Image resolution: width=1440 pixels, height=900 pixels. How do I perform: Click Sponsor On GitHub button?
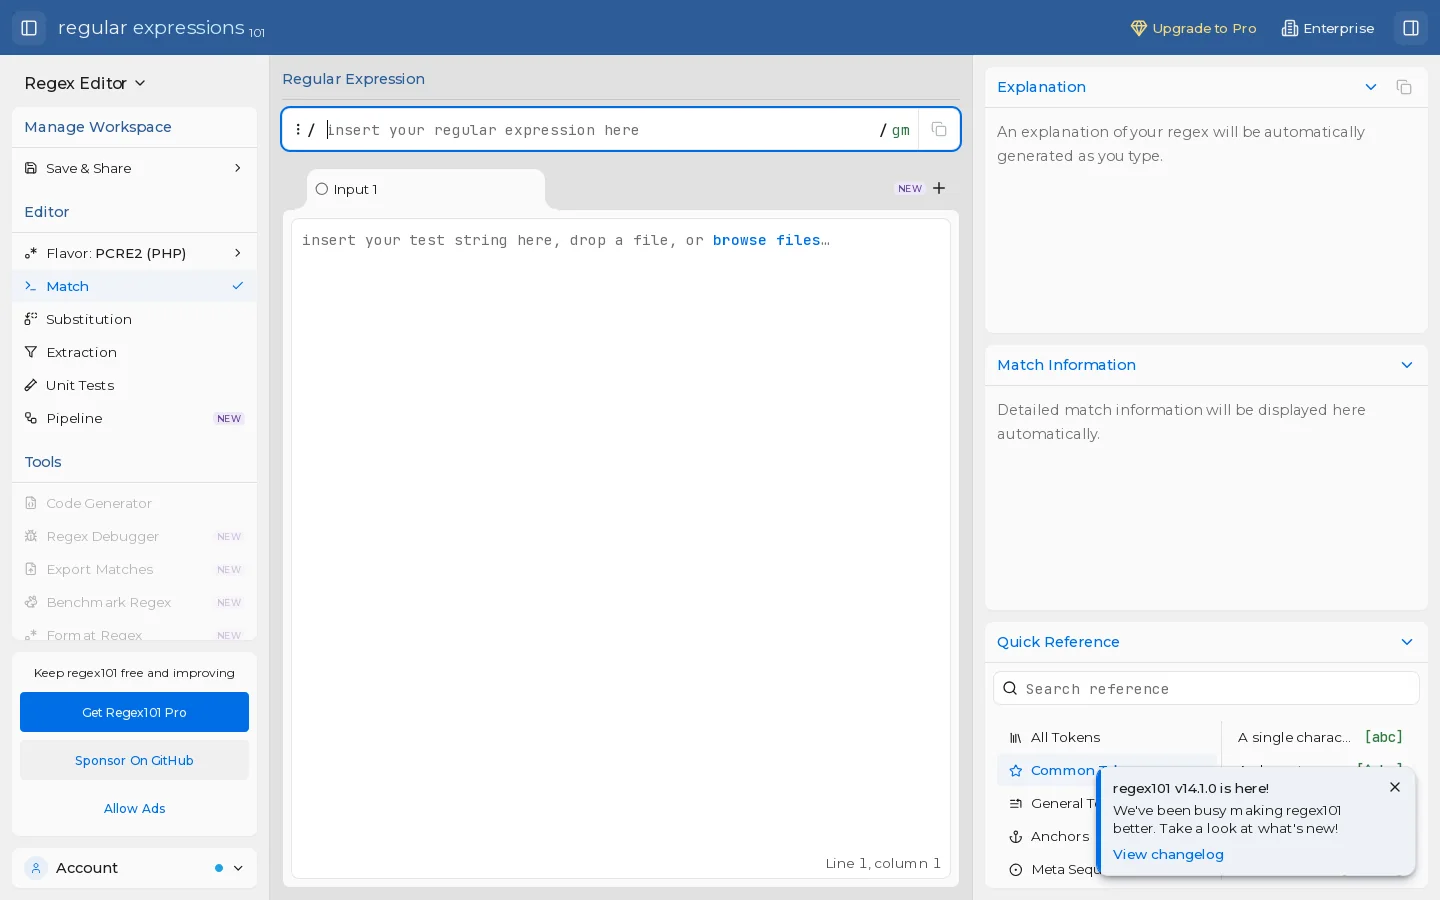pos(134,760)
